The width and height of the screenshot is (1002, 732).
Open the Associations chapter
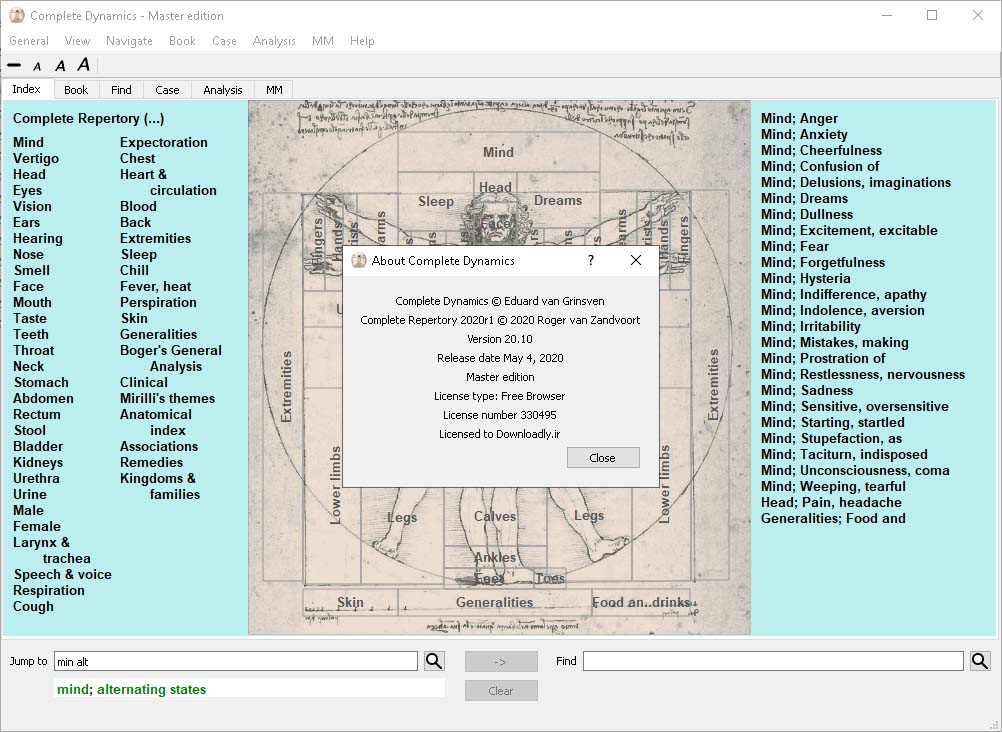click(158, 446)
